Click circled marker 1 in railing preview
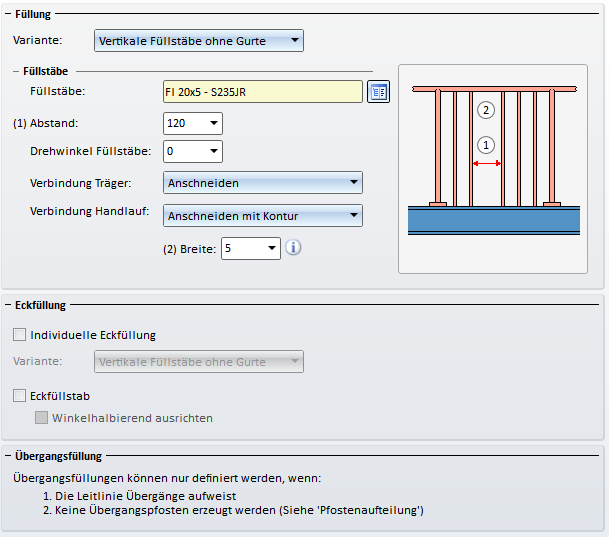 (x=486, y=145)
